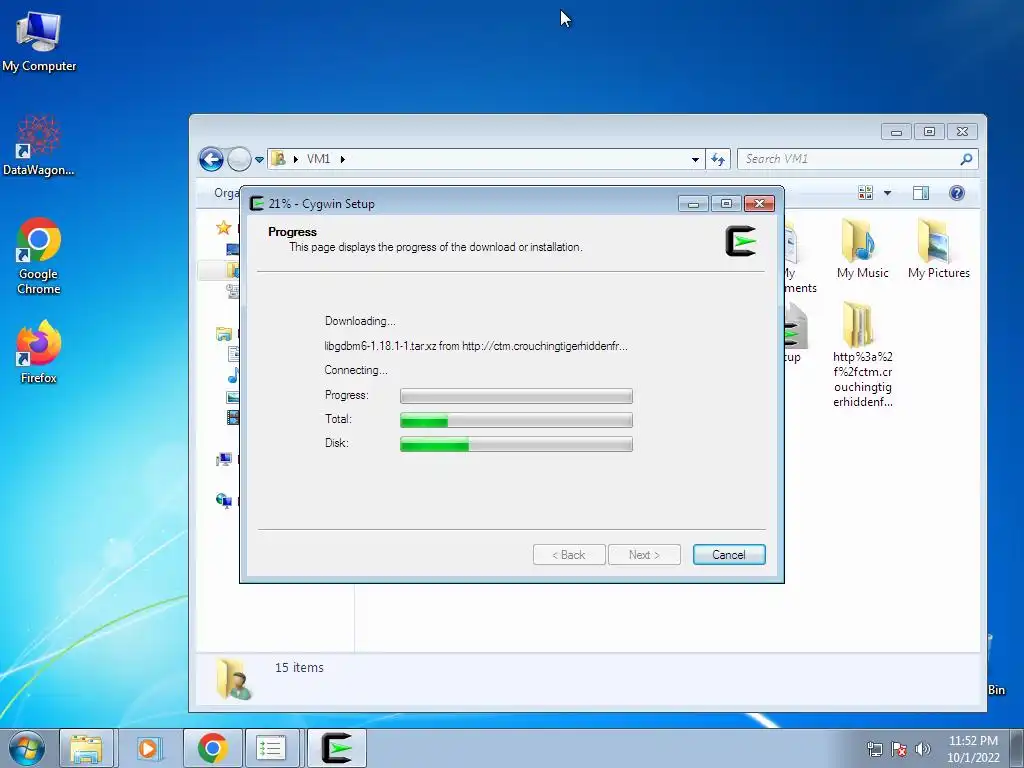Image resolution: width=1024 pixels, height=768 pixels.
Task: Click the Cygwin logo in the dialog
Action: (741, 241)
